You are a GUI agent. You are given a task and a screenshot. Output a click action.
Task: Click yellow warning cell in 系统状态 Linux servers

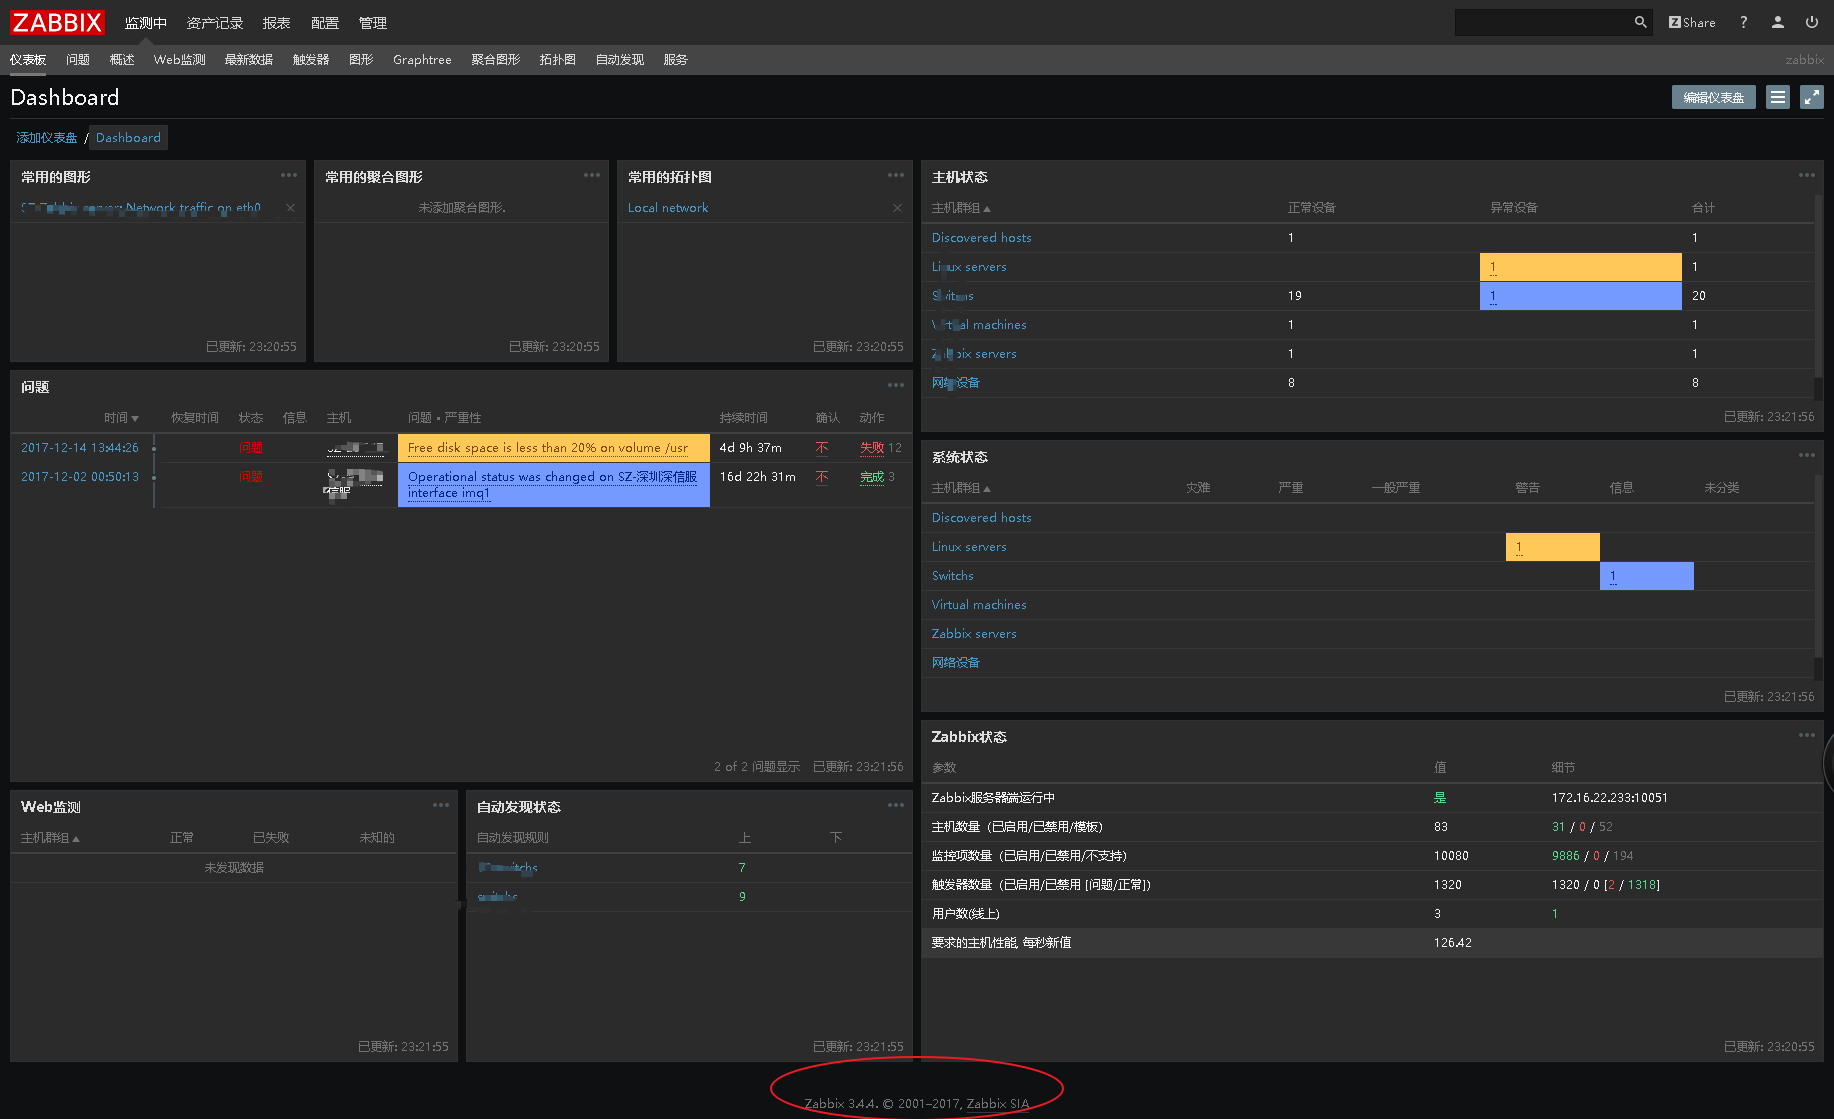(x=1553, y=547)
